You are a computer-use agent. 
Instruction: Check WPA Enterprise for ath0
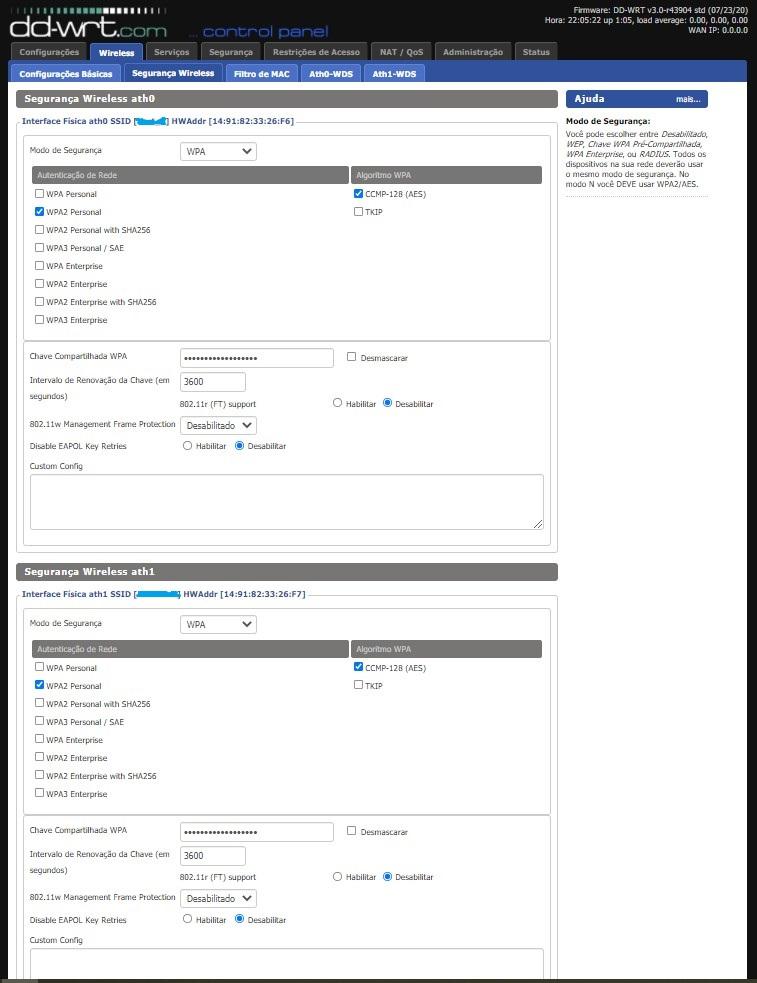[x=39, y=265]
